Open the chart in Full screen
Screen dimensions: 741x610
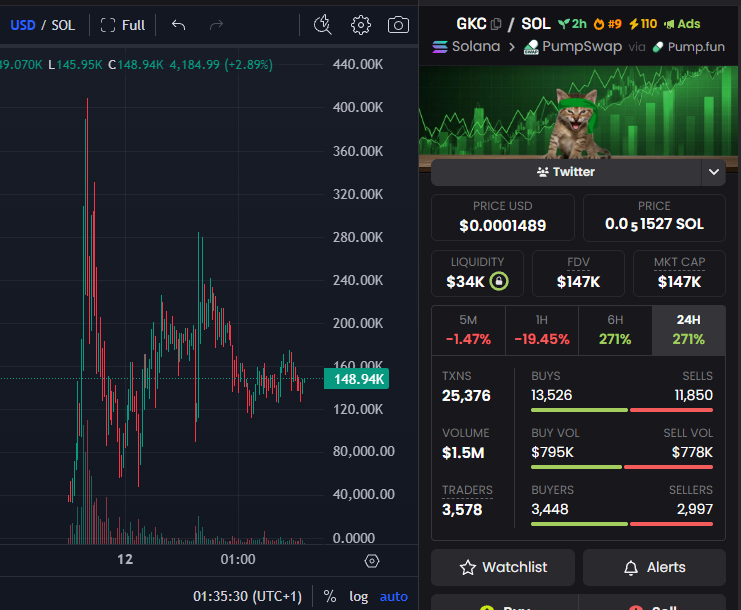(123, 25)
